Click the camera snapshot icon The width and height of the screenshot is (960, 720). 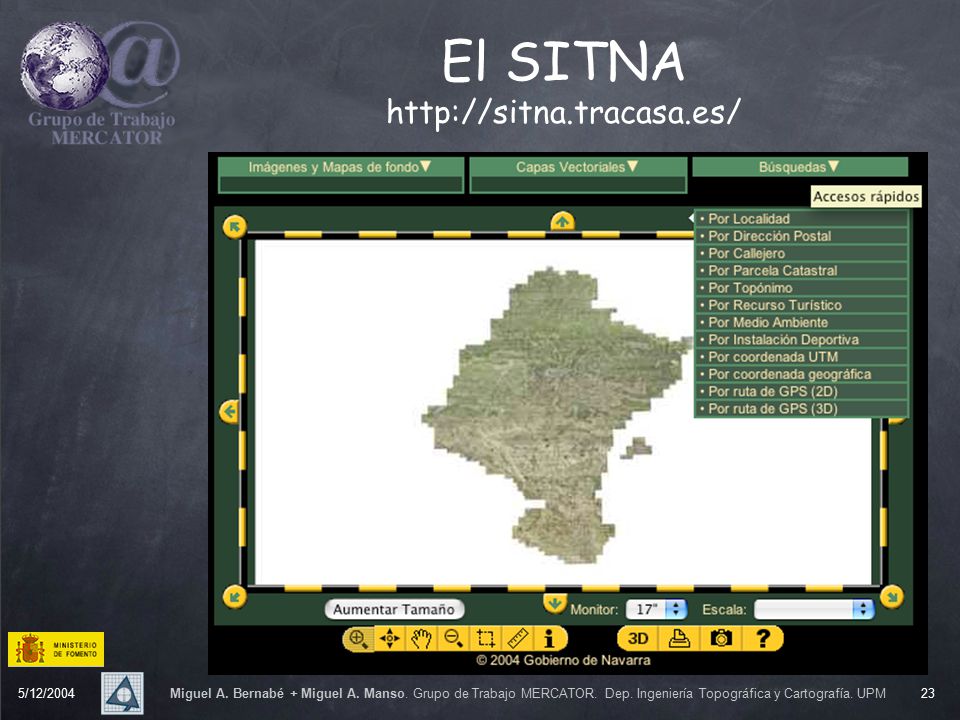pos(721,639)
